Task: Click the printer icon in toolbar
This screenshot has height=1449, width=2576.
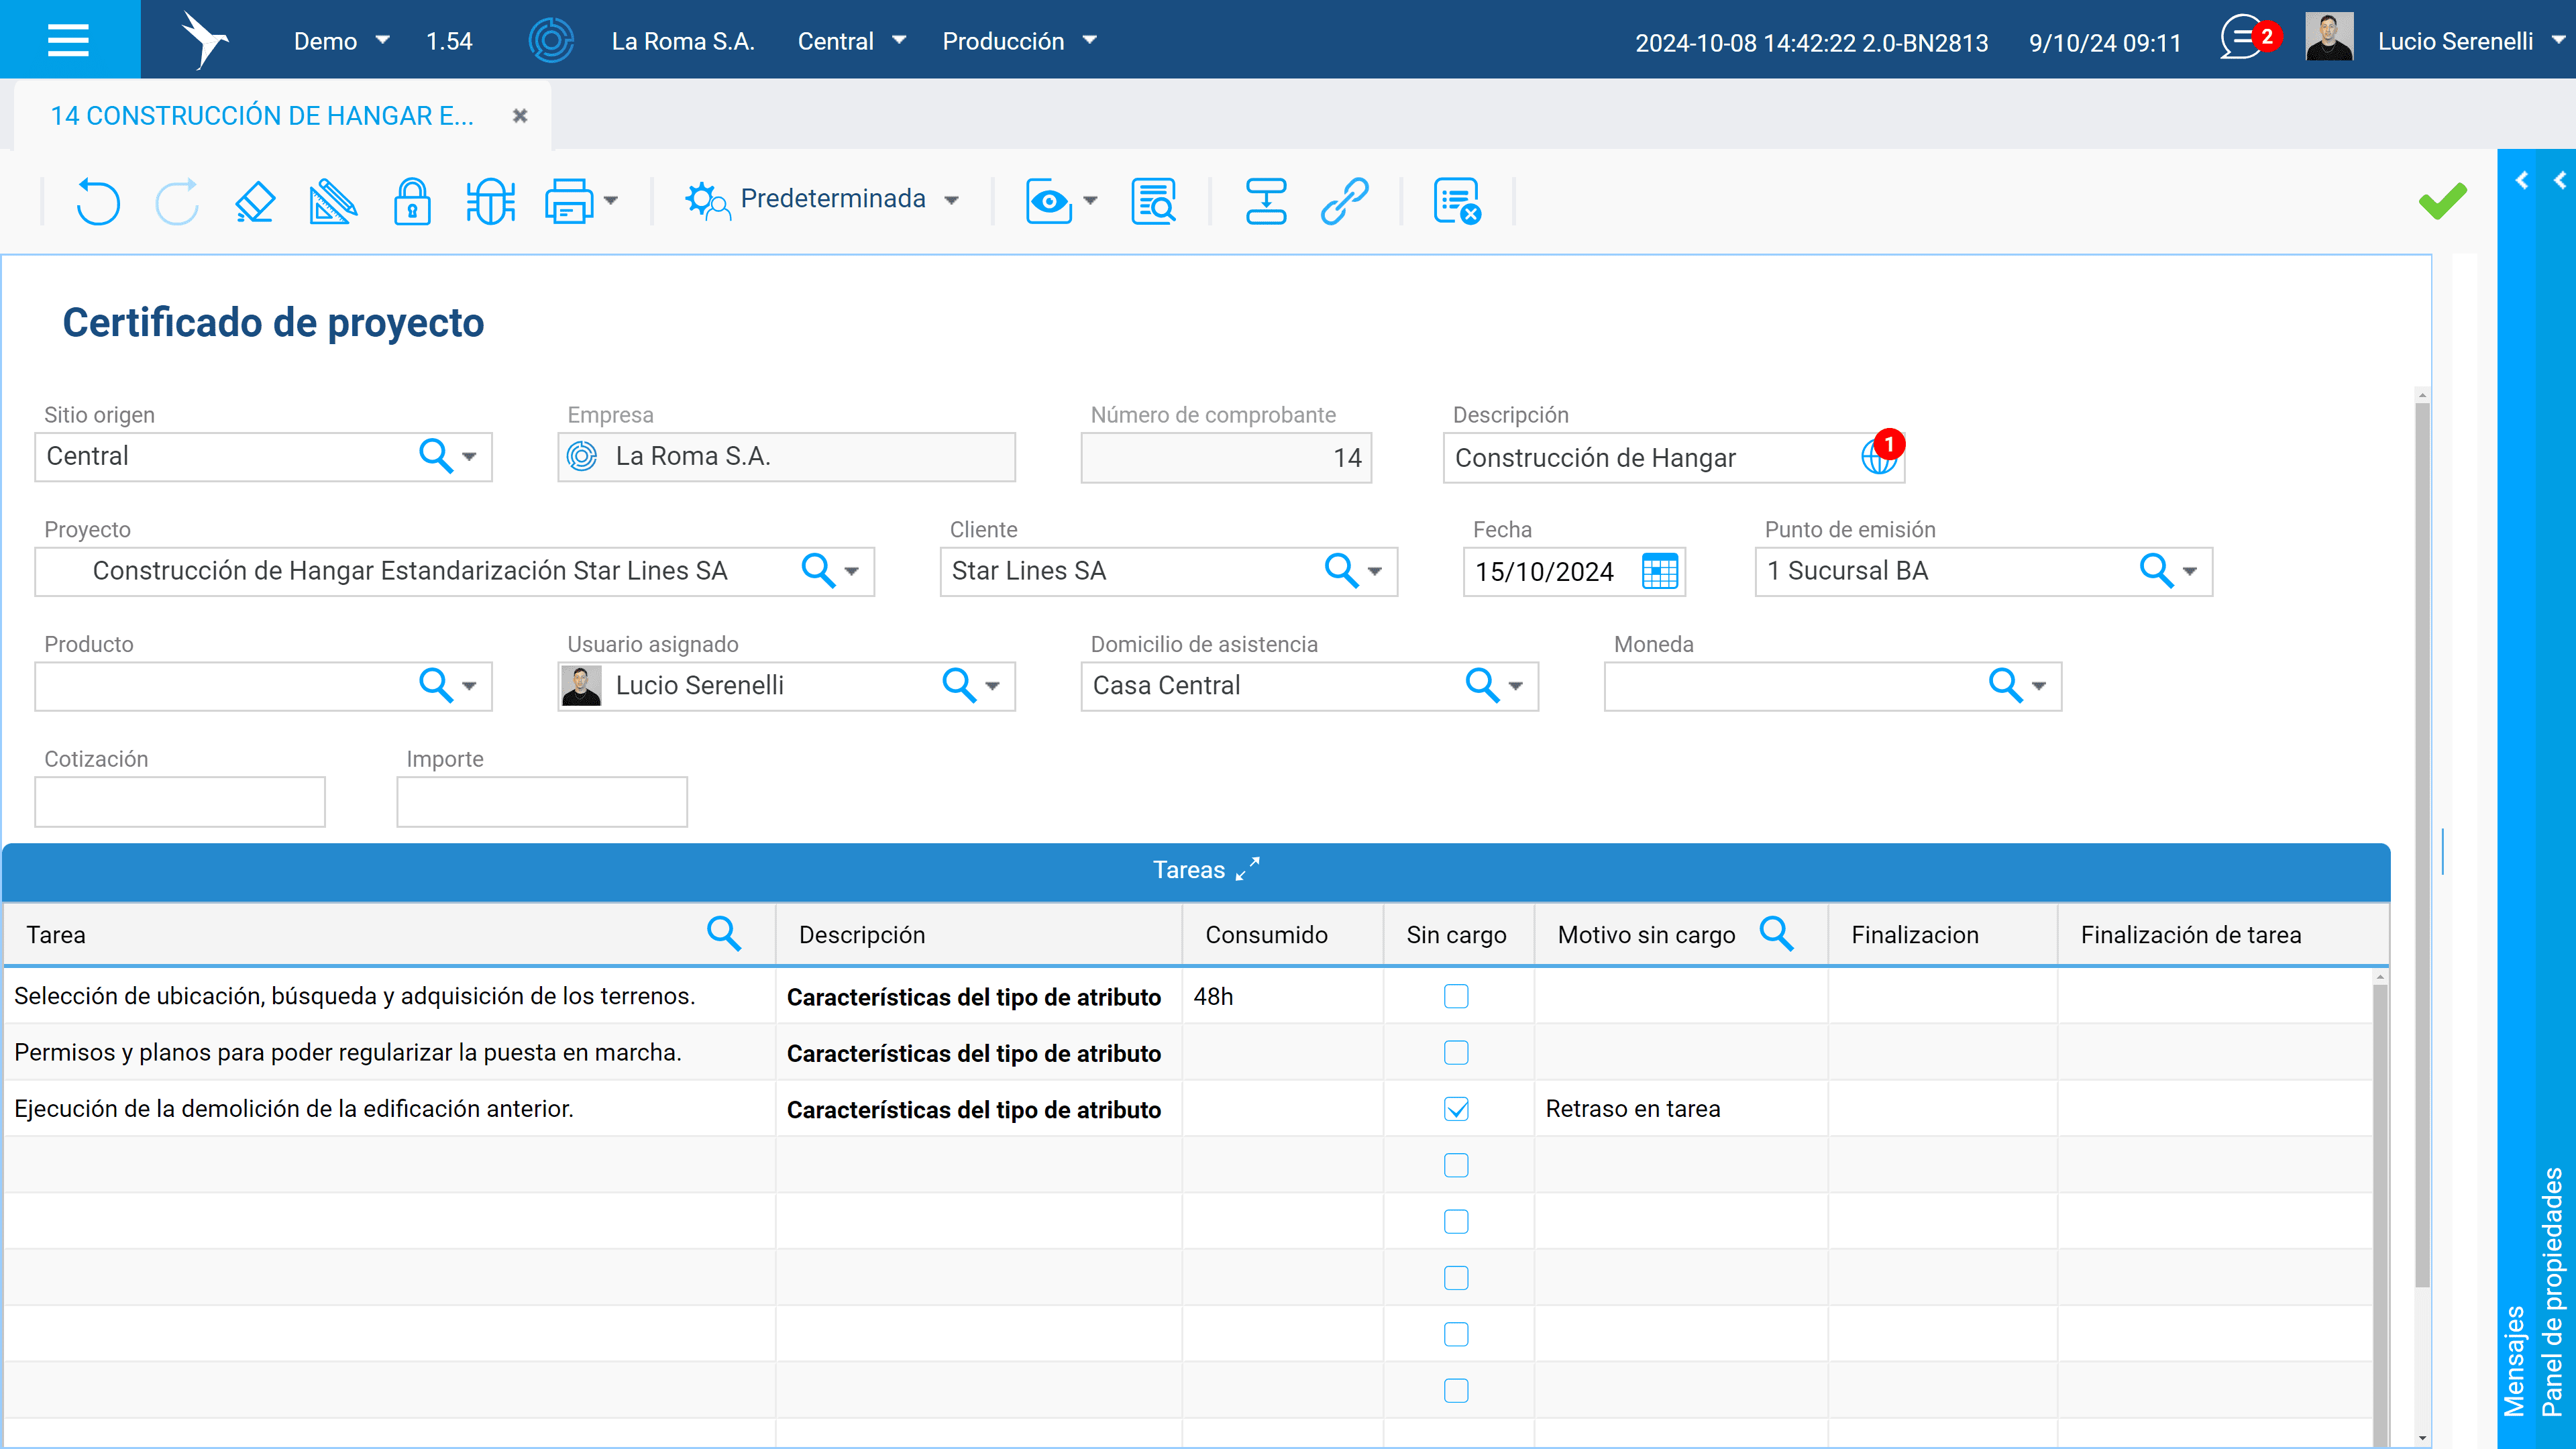Action: click(569, 201)
